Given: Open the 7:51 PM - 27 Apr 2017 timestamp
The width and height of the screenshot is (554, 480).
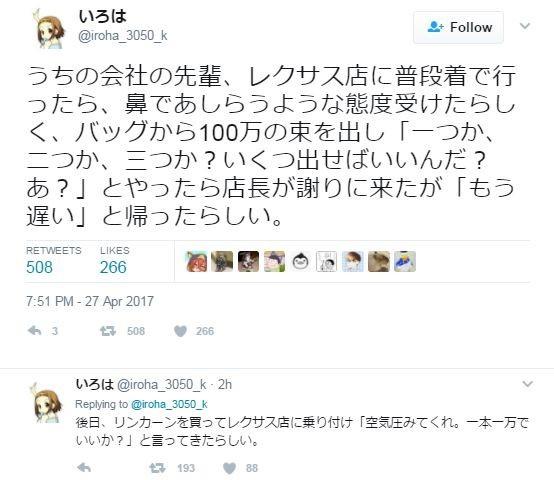Looking at the screenshot, I should 90,301.
